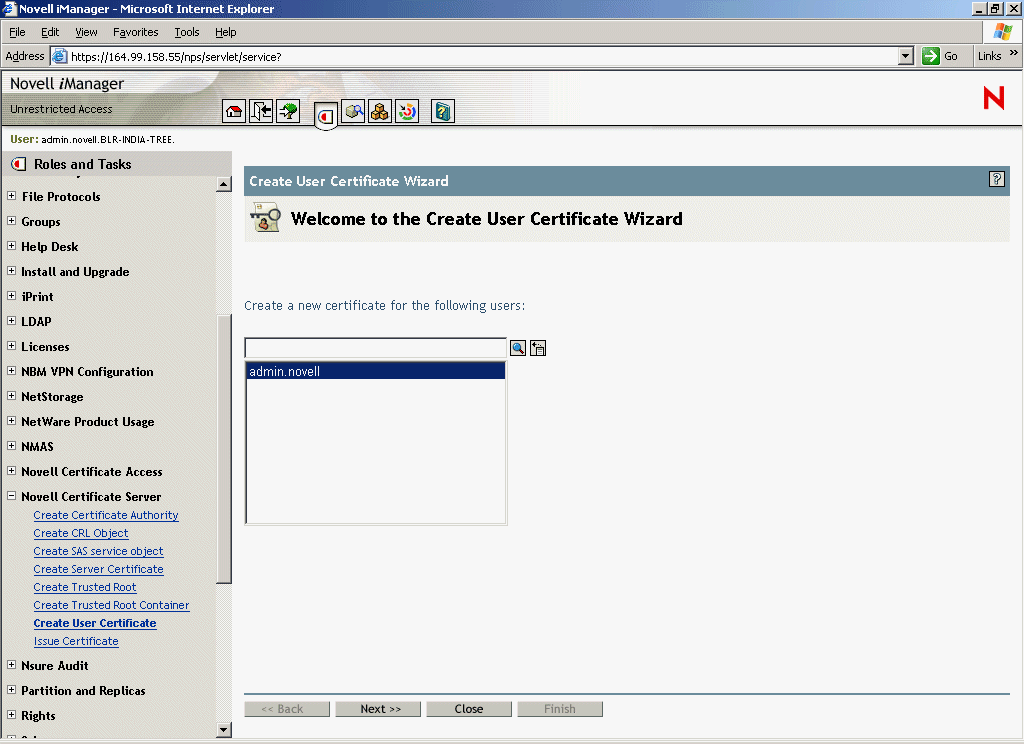1024x744 pixels.
Task: Open Create SAS service object link
Action: [x=99, y=551]
